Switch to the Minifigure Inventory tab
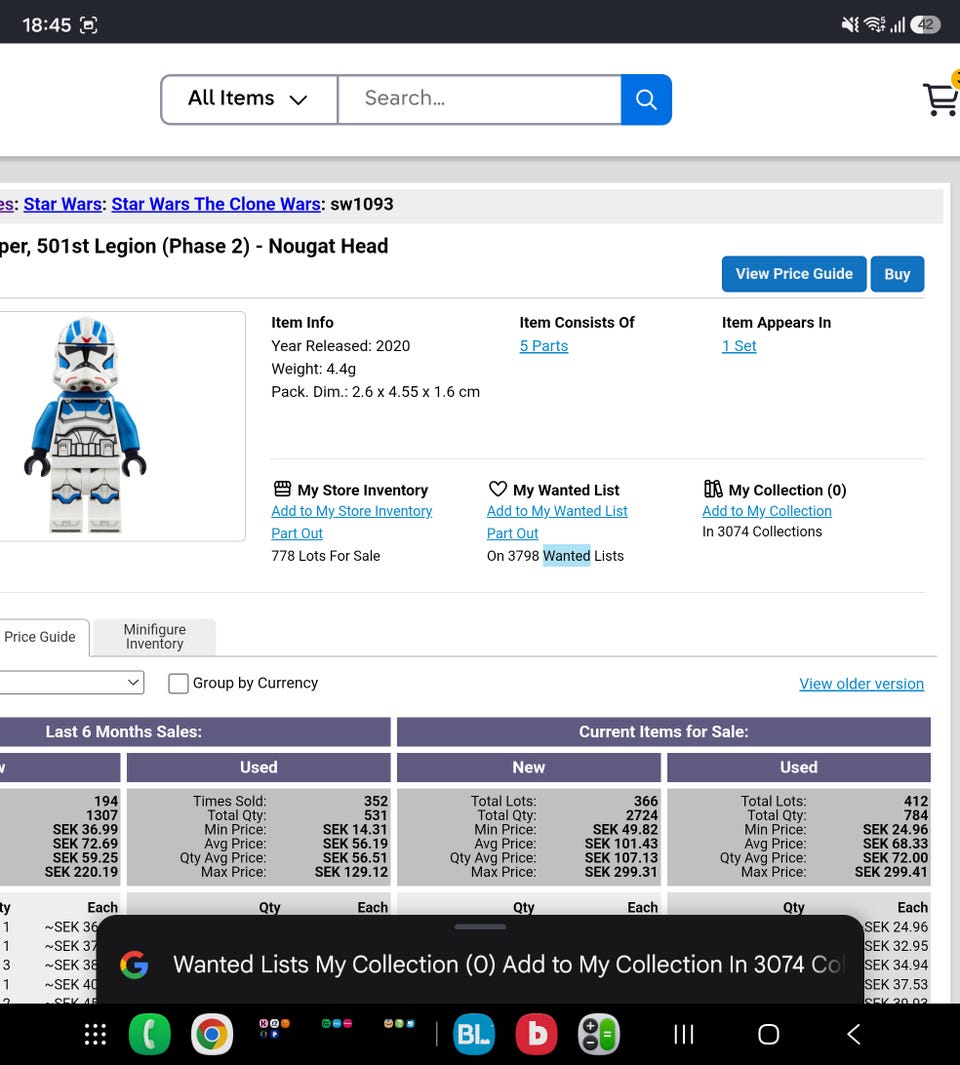The image size is (960, 1065). click(154, 637)
